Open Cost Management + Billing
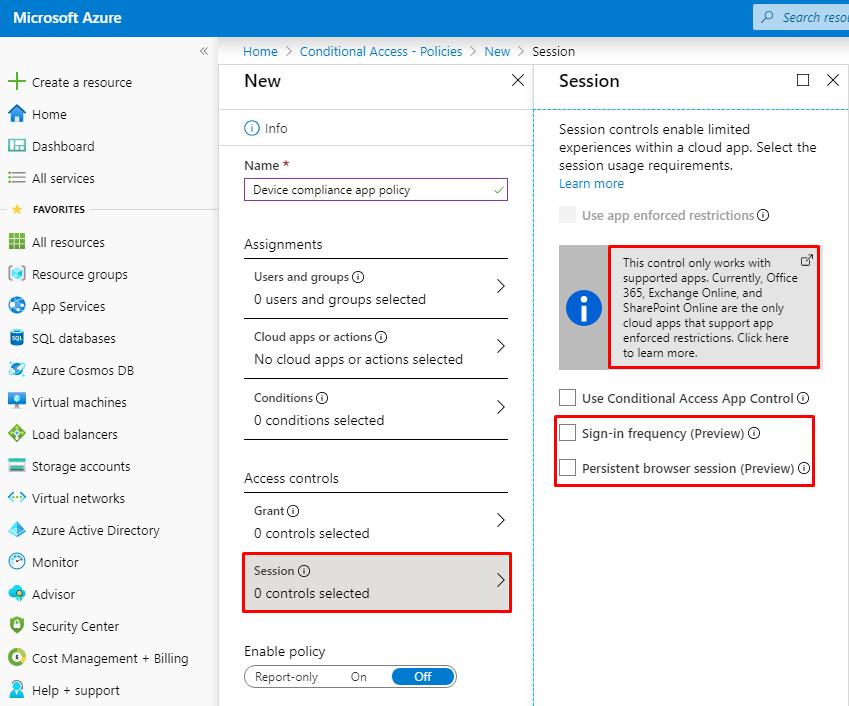849x706 pixels. coord(100,658)
